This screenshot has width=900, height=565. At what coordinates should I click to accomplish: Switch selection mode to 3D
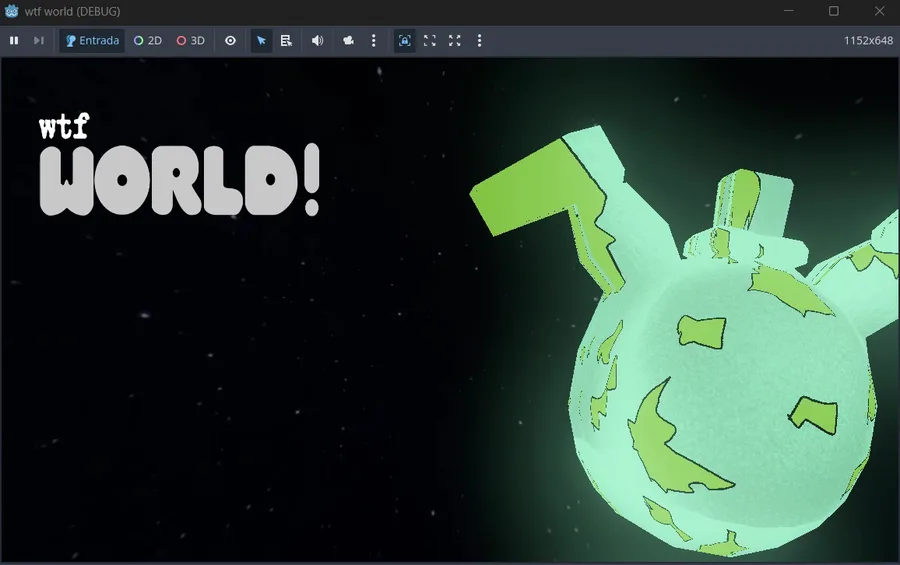(191, 41)
